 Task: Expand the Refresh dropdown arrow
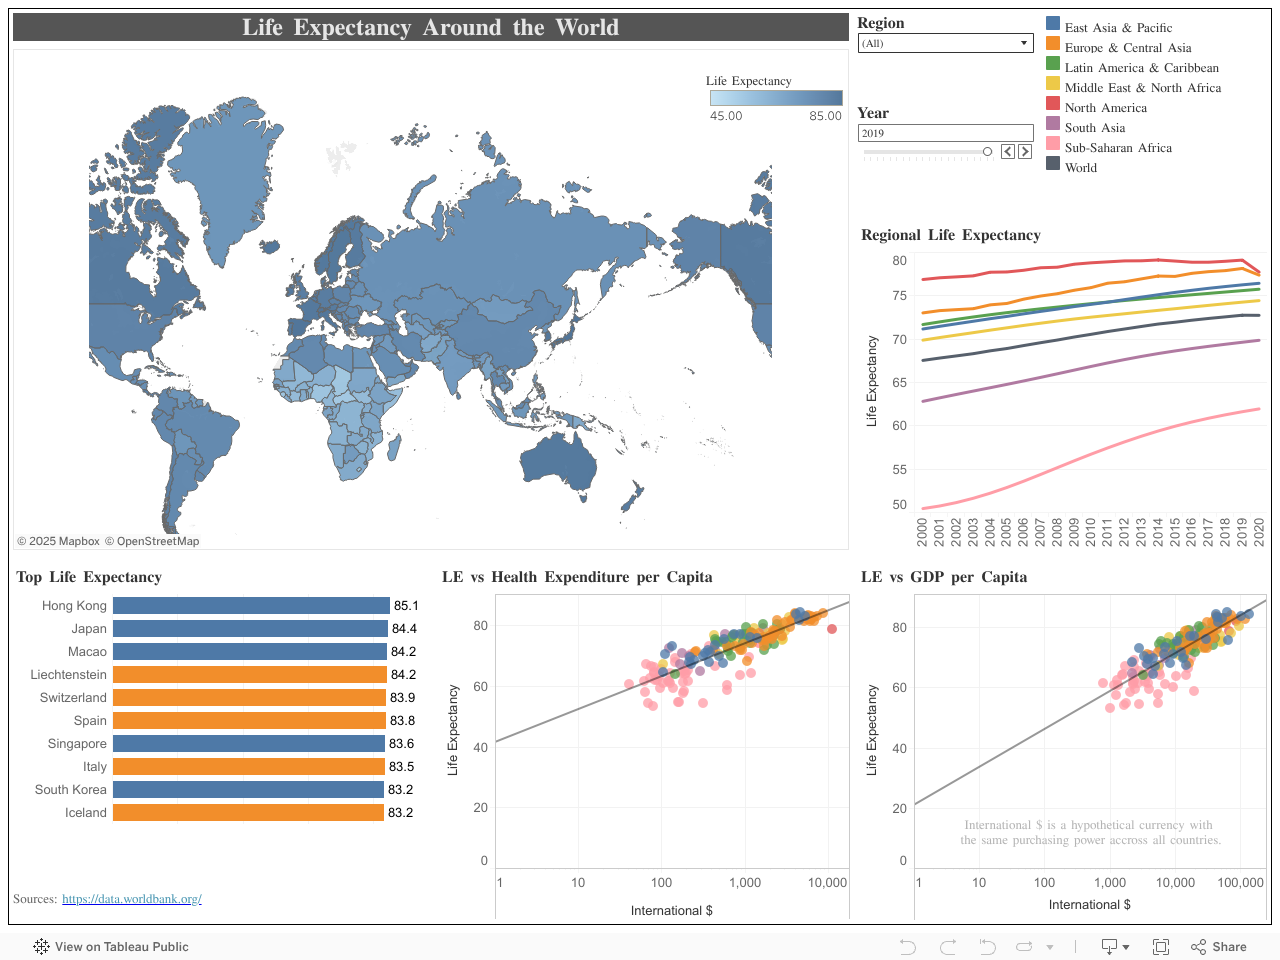pyautogui.click(x=1050, y=947)
